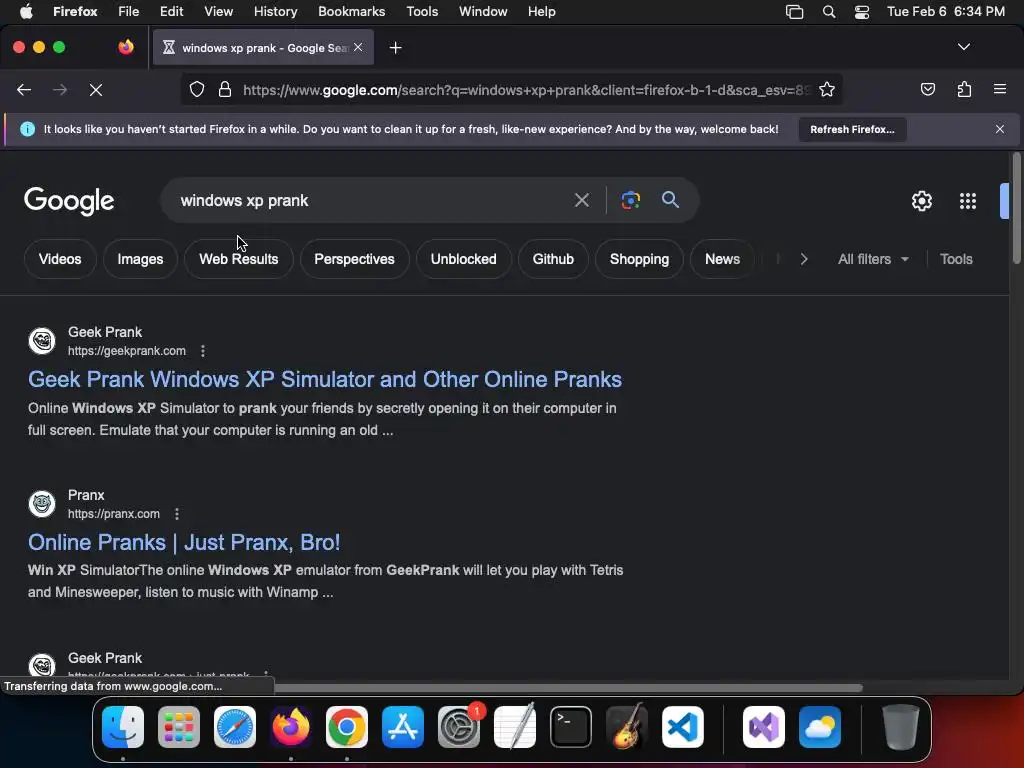The width and height of the screenshot is (1024, 768).
Task: Open More options for geekprank.com result
Action: click(x=203, y=351)
